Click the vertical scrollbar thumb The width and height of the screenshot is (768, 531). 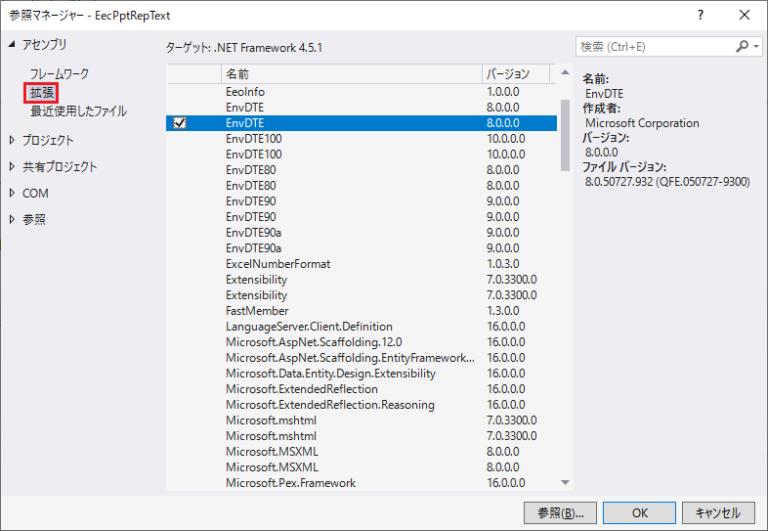click(565, 135)
